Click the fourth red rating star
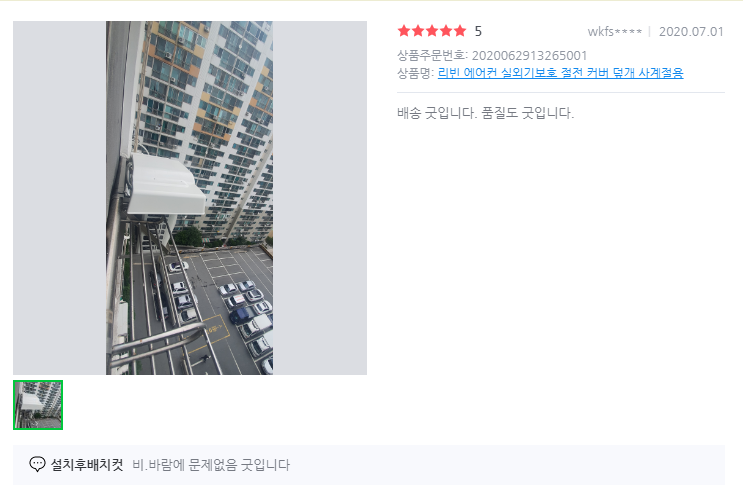 (x=446, y=31)
